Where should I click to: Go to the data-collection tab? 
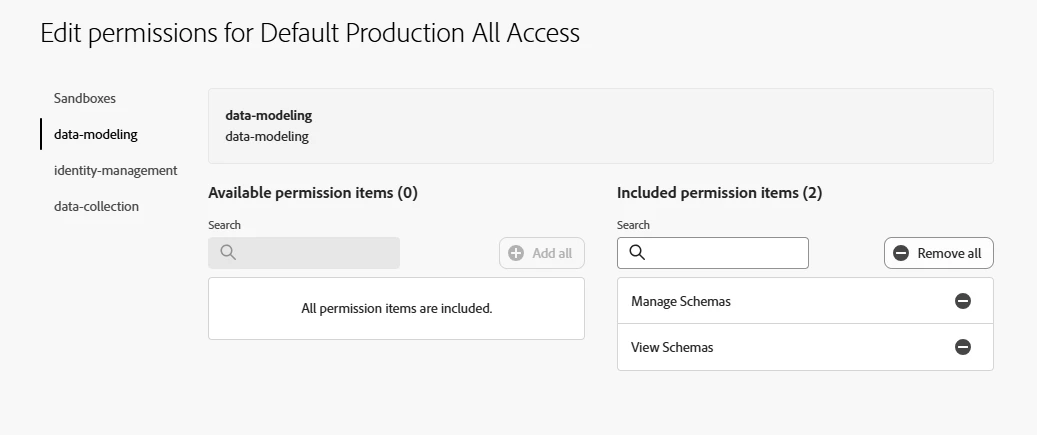click(96, 206)
